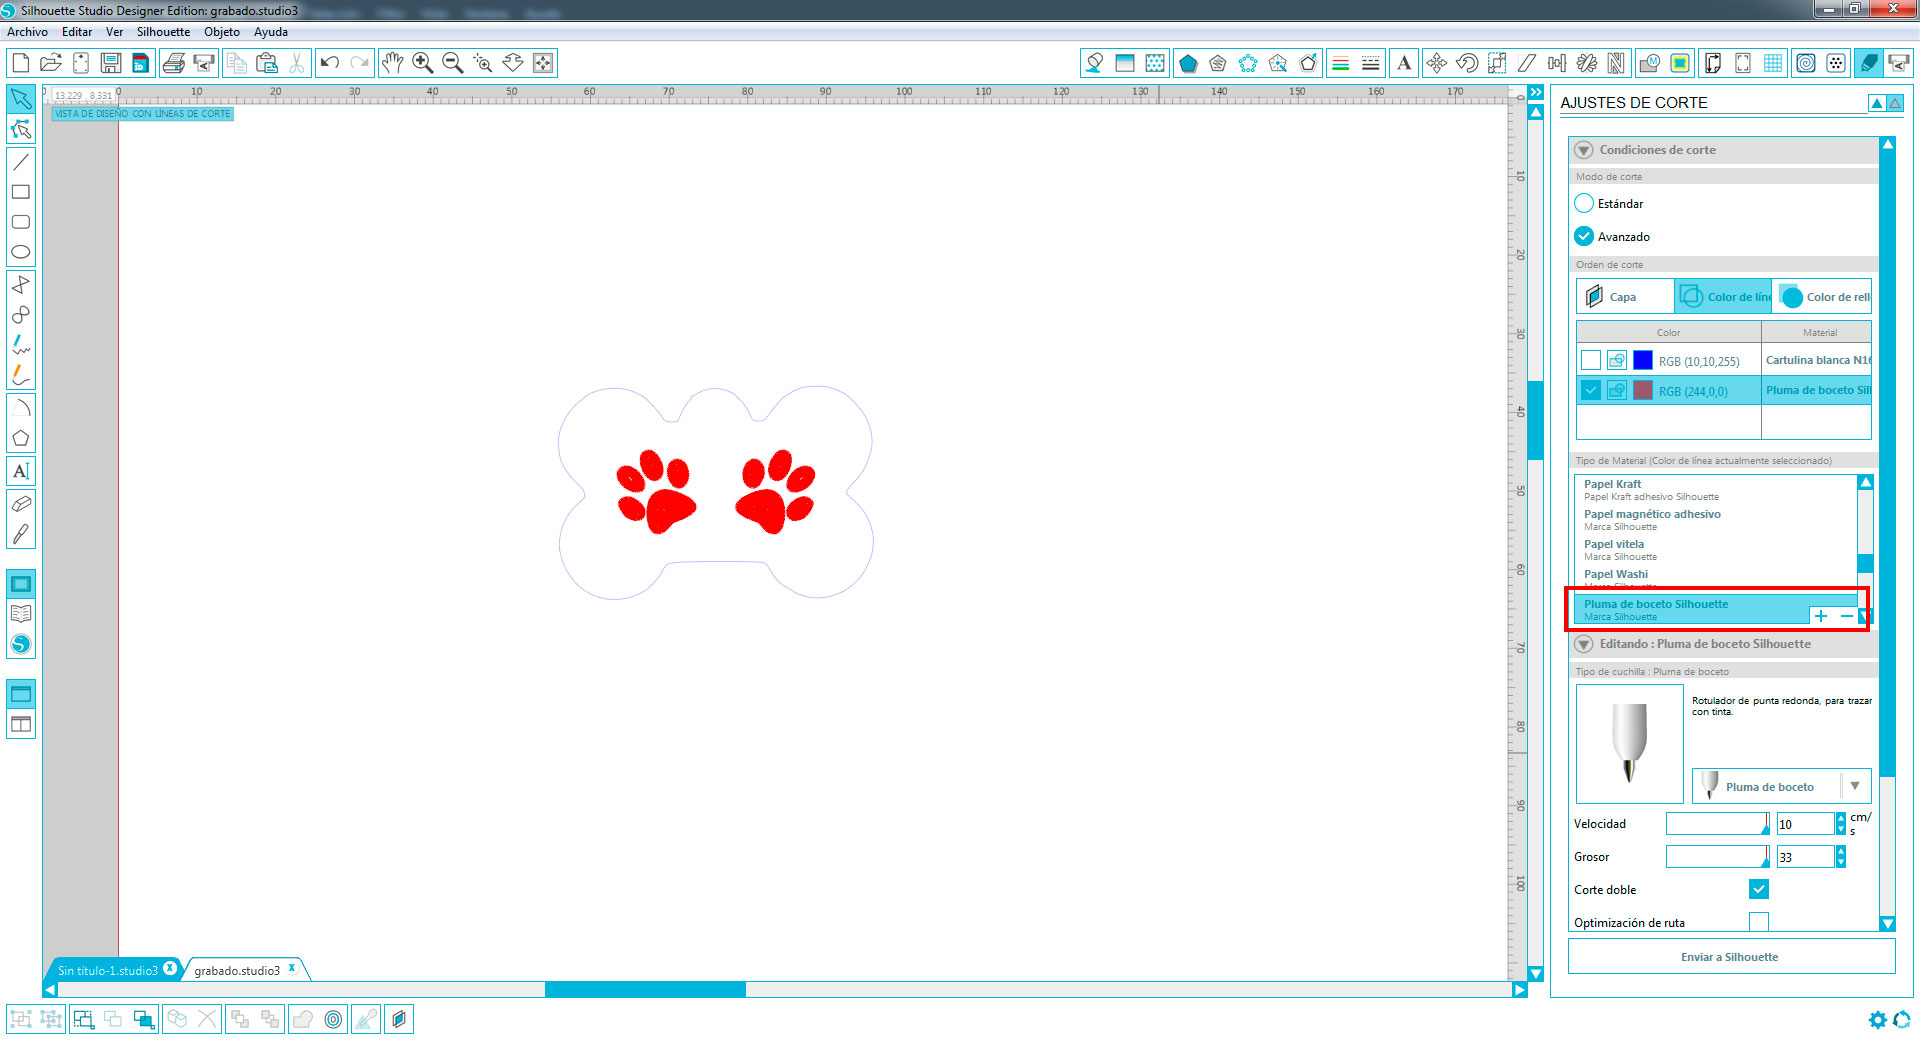Open the Objeto menu
Image resolution: width=1920 pixels, height=1040 pixels.
tap(221, 32)
